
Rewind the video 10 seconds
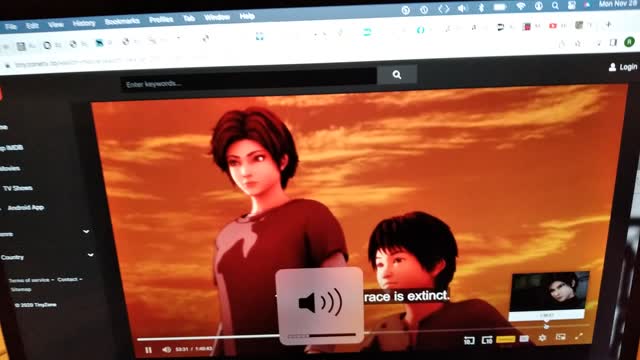469,340
